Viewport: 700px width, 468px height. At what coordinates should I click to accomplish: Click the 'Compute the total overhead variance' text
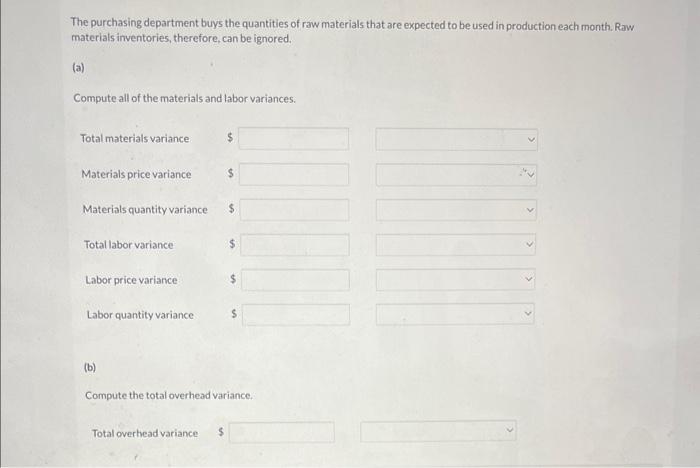coord(169,395)
